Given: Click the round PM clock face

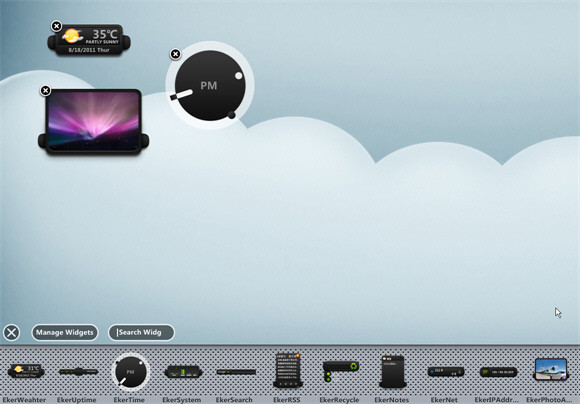Looking at the screenshot, I should point(210,85).
